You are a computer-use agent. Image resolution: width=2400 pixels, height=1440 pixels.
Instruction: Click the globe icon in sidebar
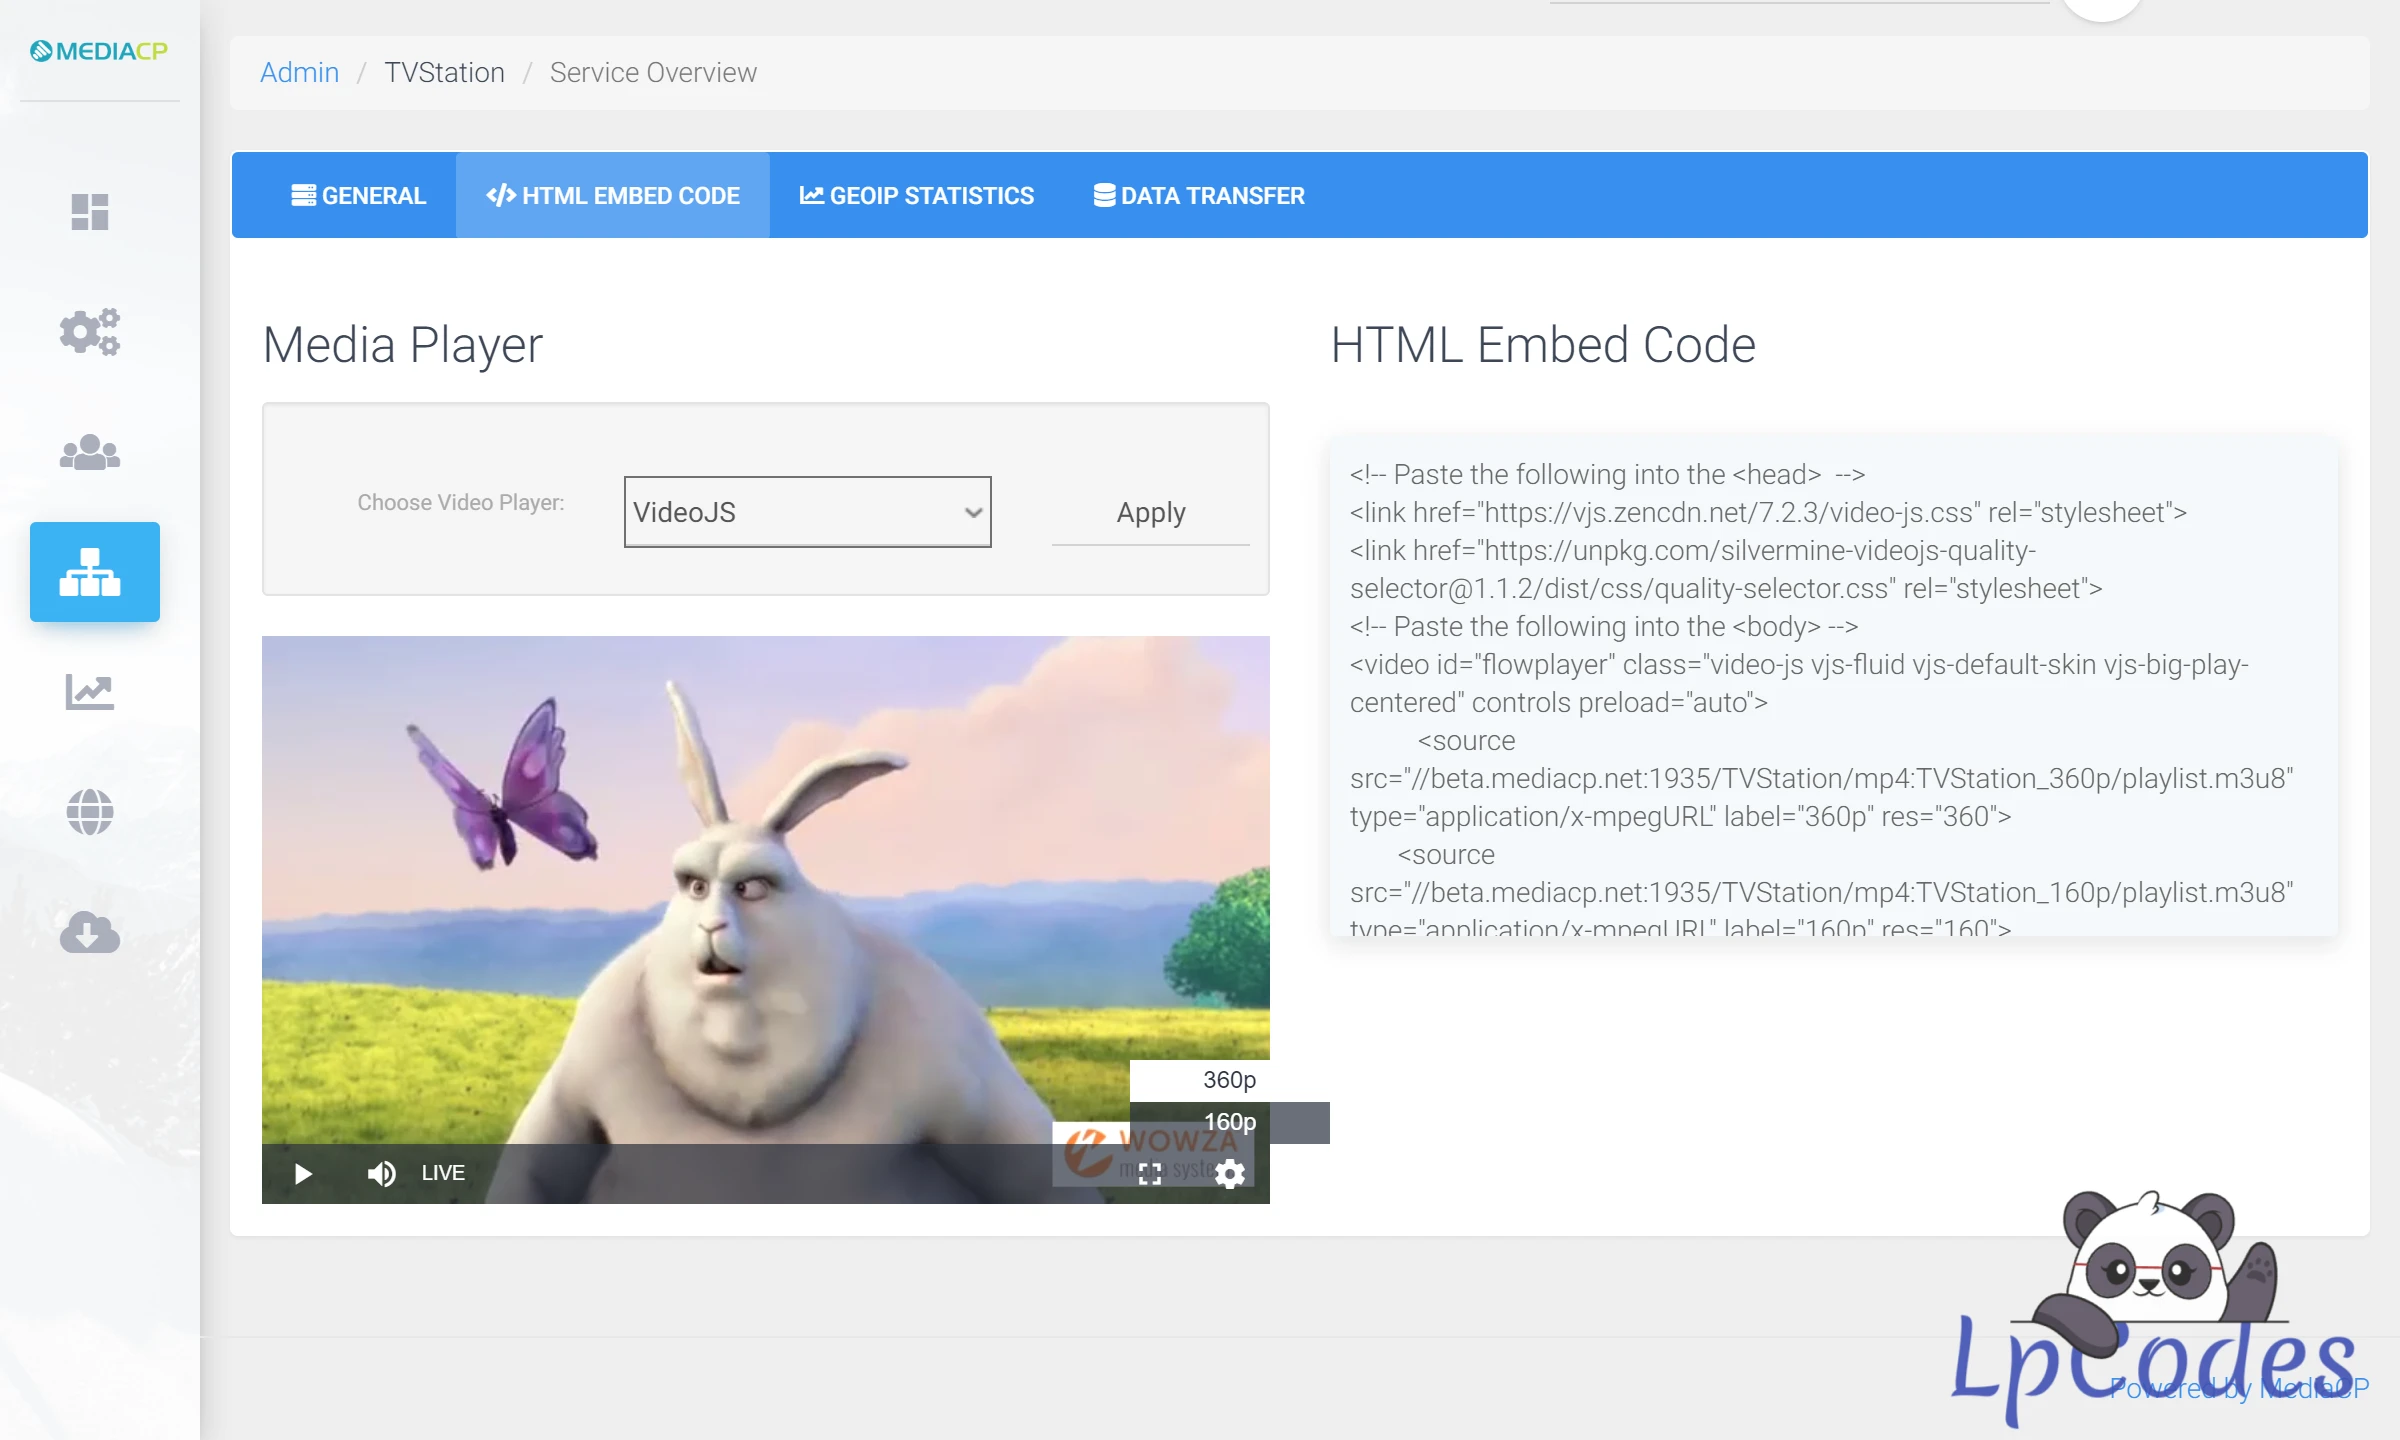pos(90,811)
